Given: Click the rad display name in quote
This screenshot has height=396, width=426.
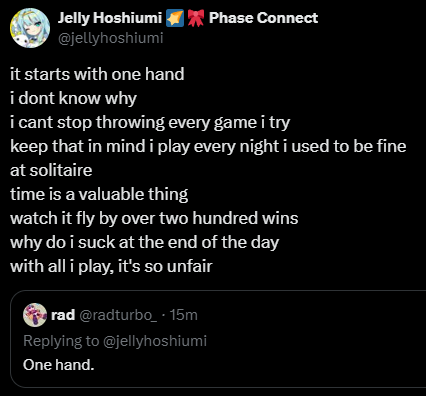Looking at the screenshot, I should [x=63, y=315].
